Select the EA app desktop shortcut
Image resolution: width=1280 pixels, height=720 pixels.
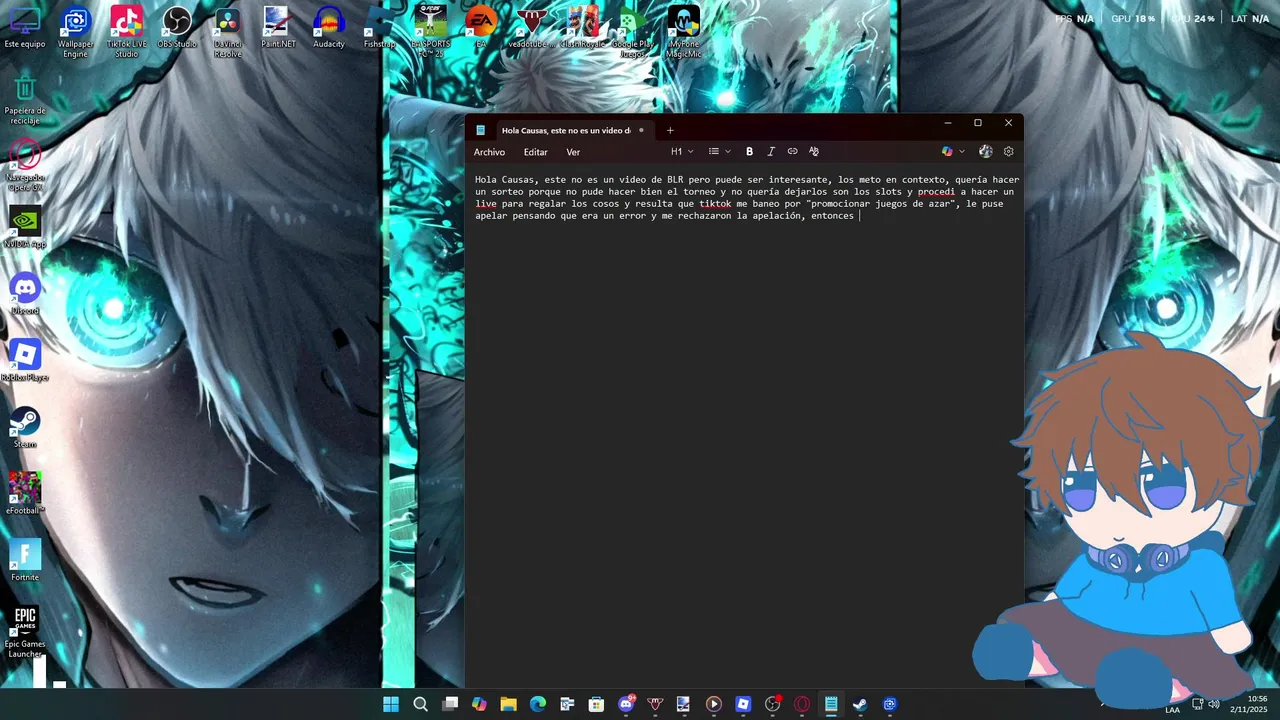(481, 27)
